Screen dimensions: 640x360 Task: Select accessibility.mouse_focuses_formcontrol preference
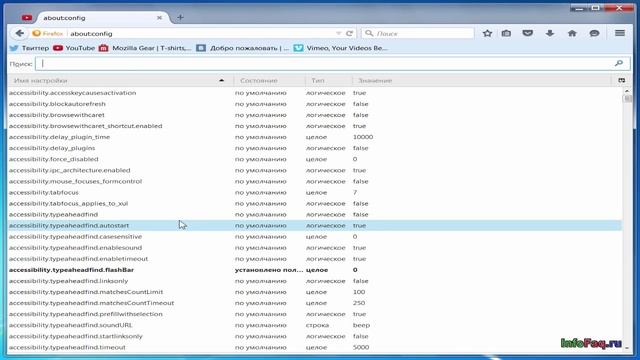point(315,181)
